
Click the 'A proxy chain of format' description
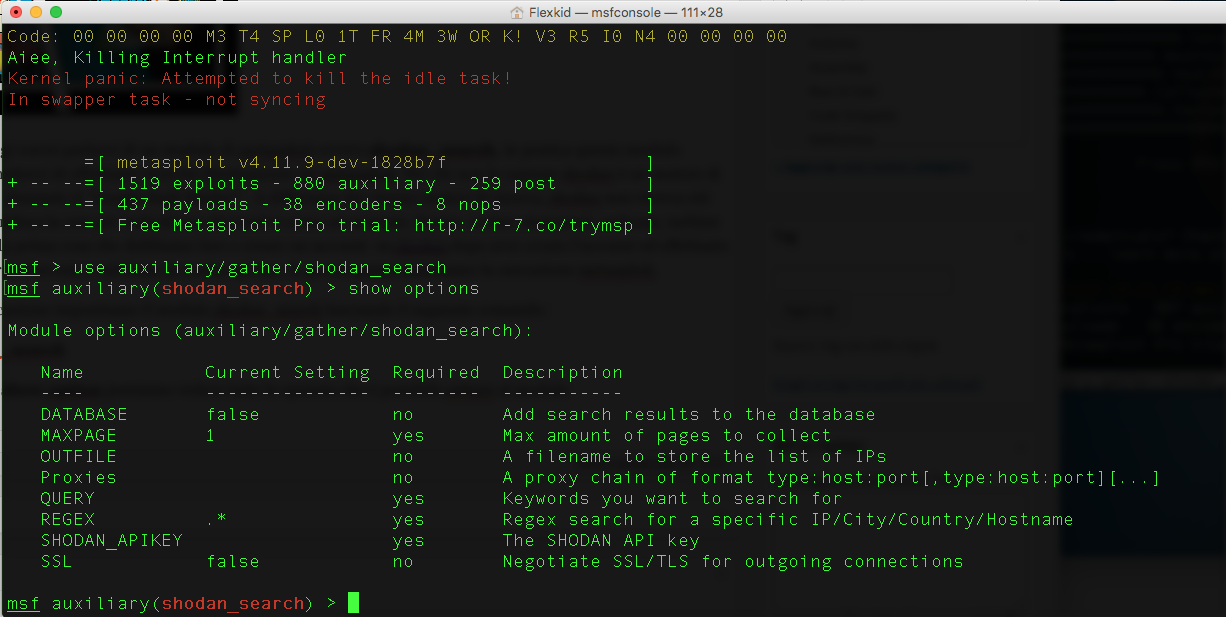832,477
